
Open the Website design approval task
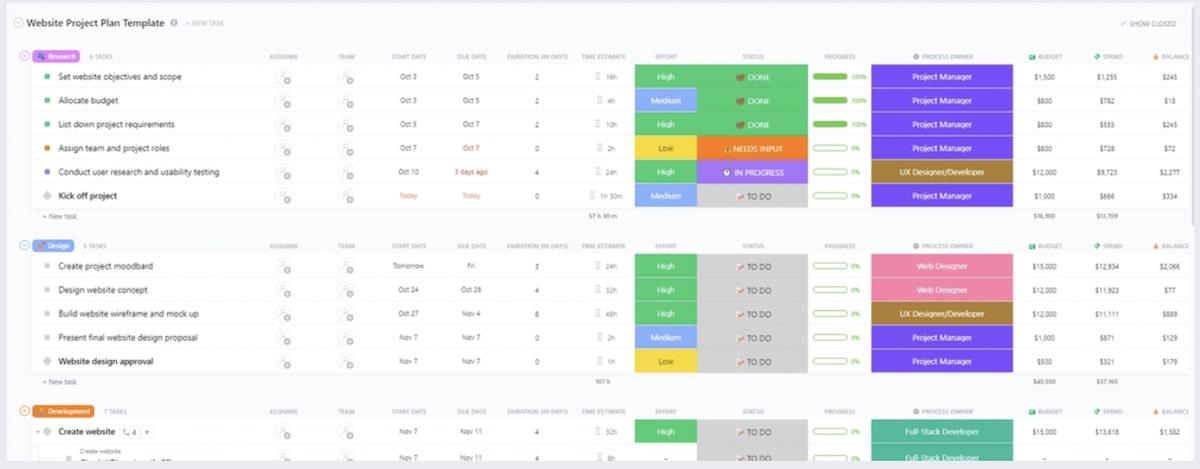coord(106,361)
